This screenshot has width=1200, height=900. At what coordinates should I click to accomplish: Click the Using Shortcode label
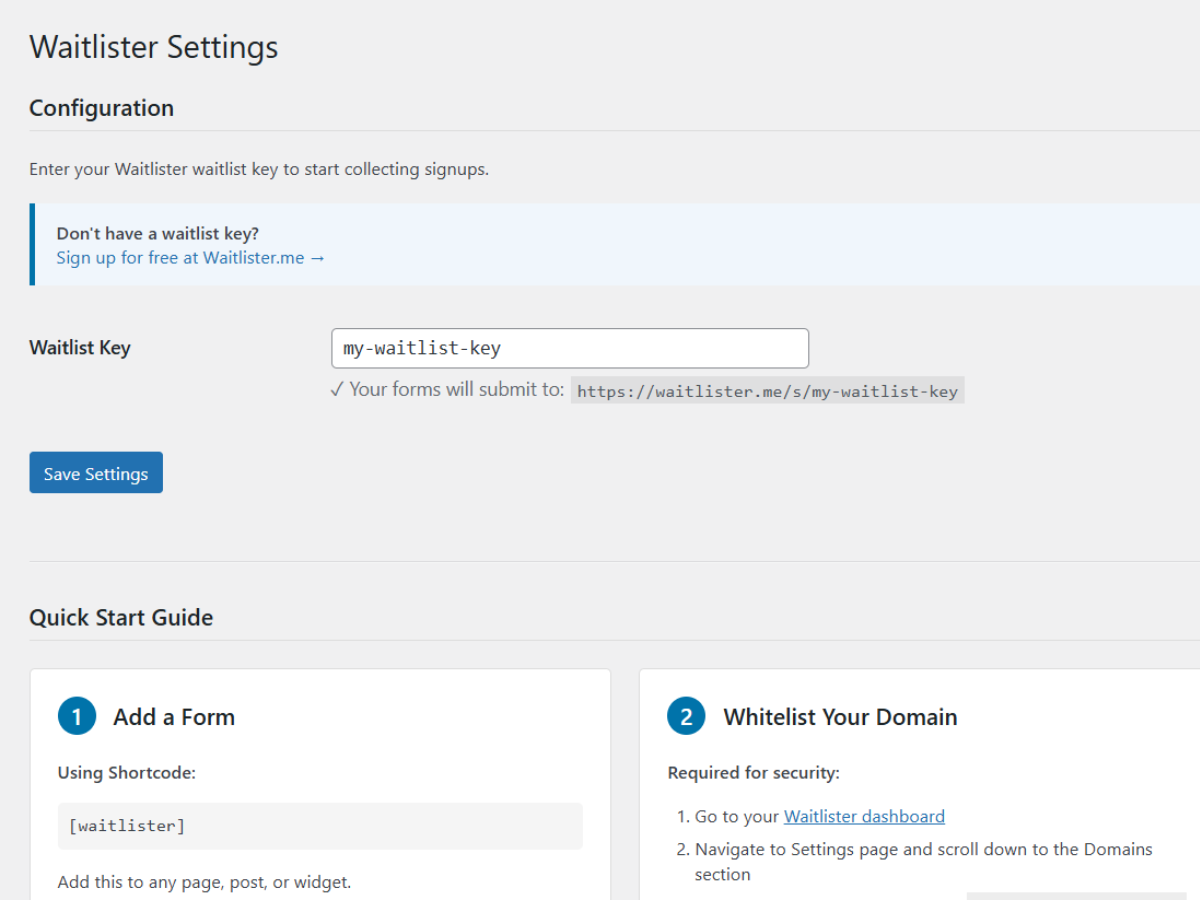tap(126, 773)
